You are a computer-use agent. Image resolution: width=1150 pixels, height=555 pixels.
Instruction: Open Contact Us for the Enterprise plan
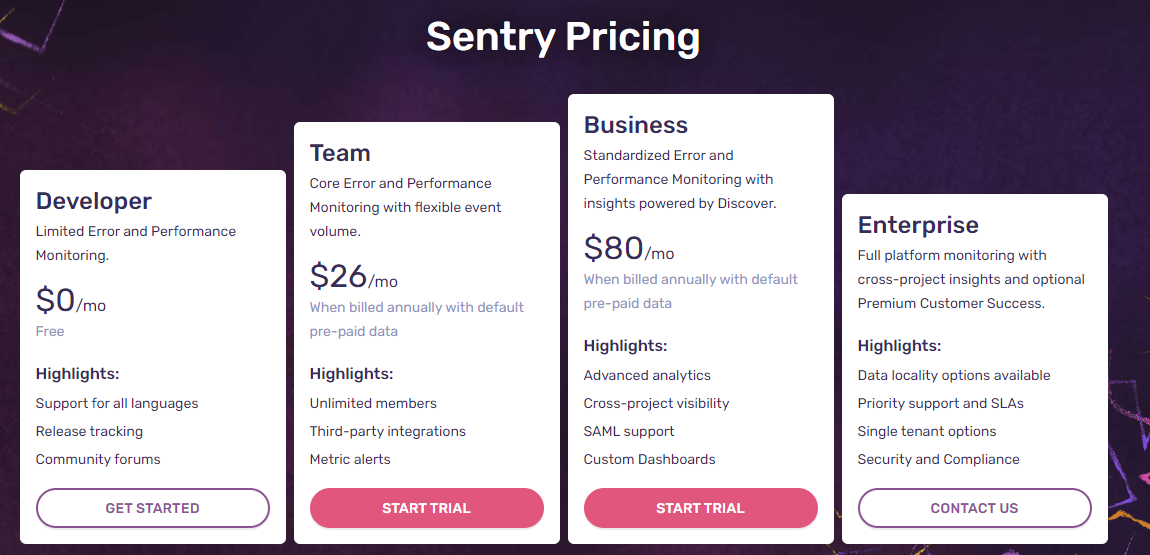(x=975, y=508)
